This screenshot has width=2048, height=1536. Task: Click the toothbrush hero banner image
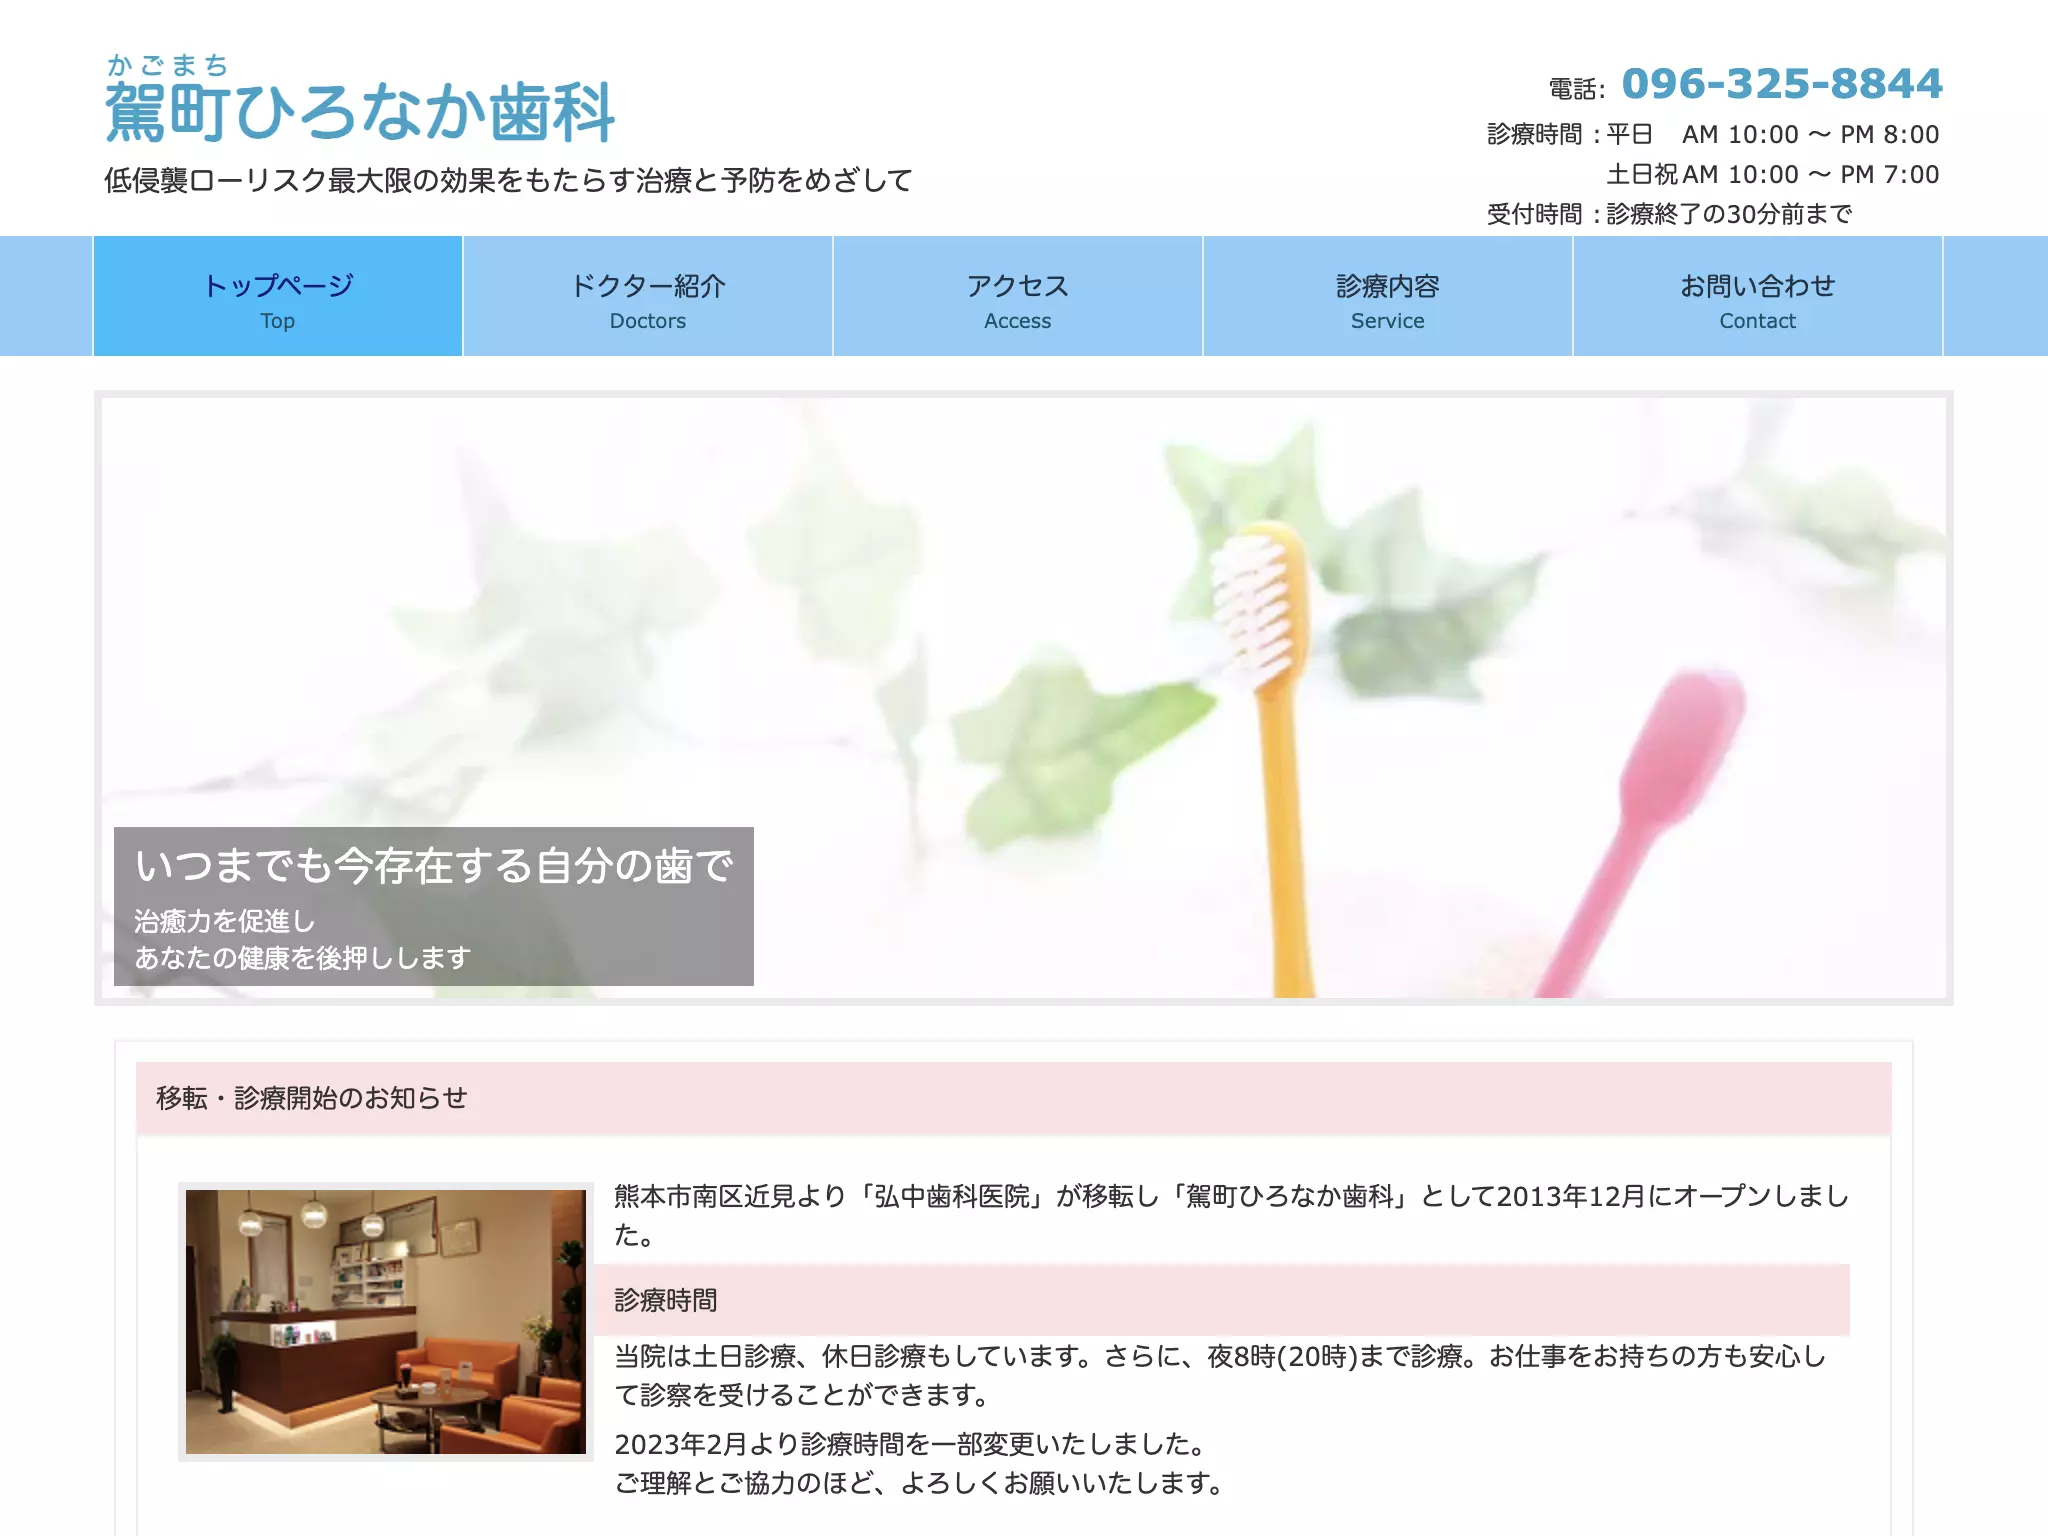click(1024, 698)
